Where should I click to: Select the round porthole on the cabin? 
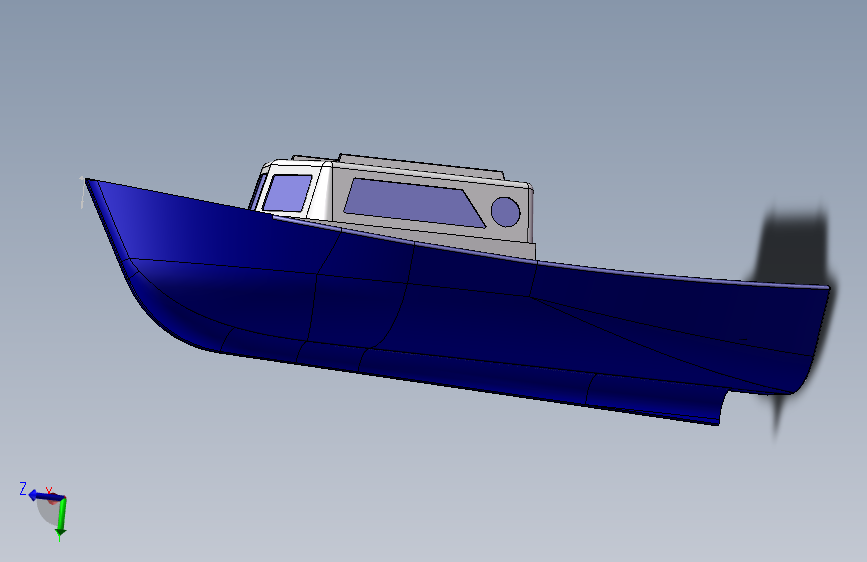(505, 212)
